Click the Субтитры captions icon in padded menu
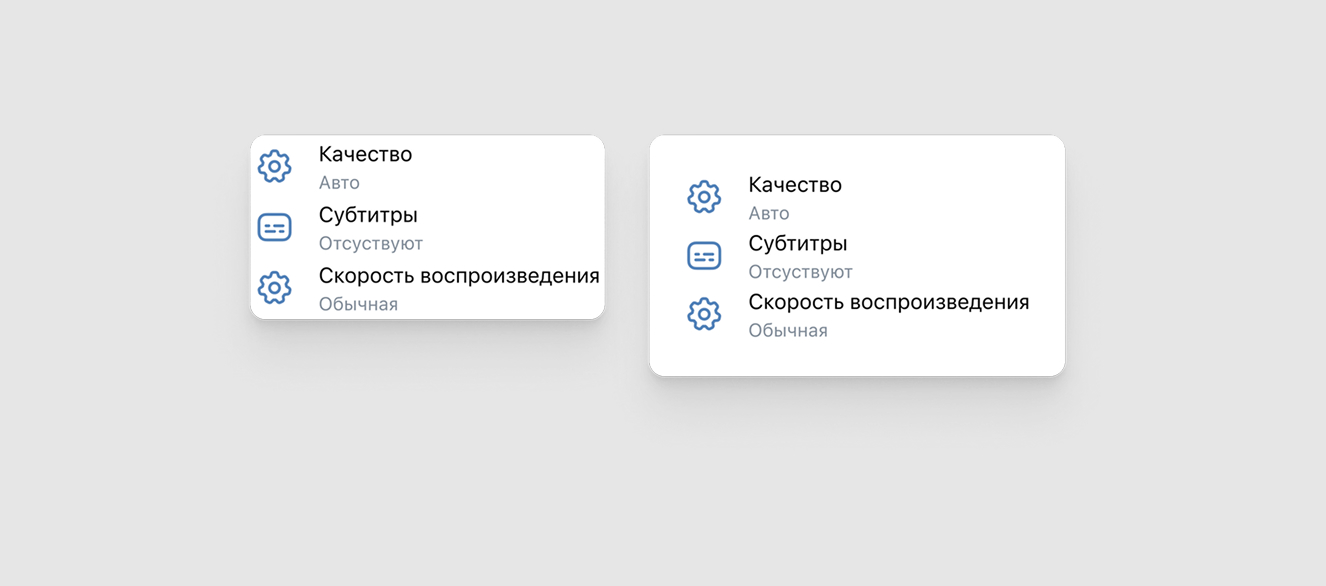 pyautogui.click(x=704, y=256)
